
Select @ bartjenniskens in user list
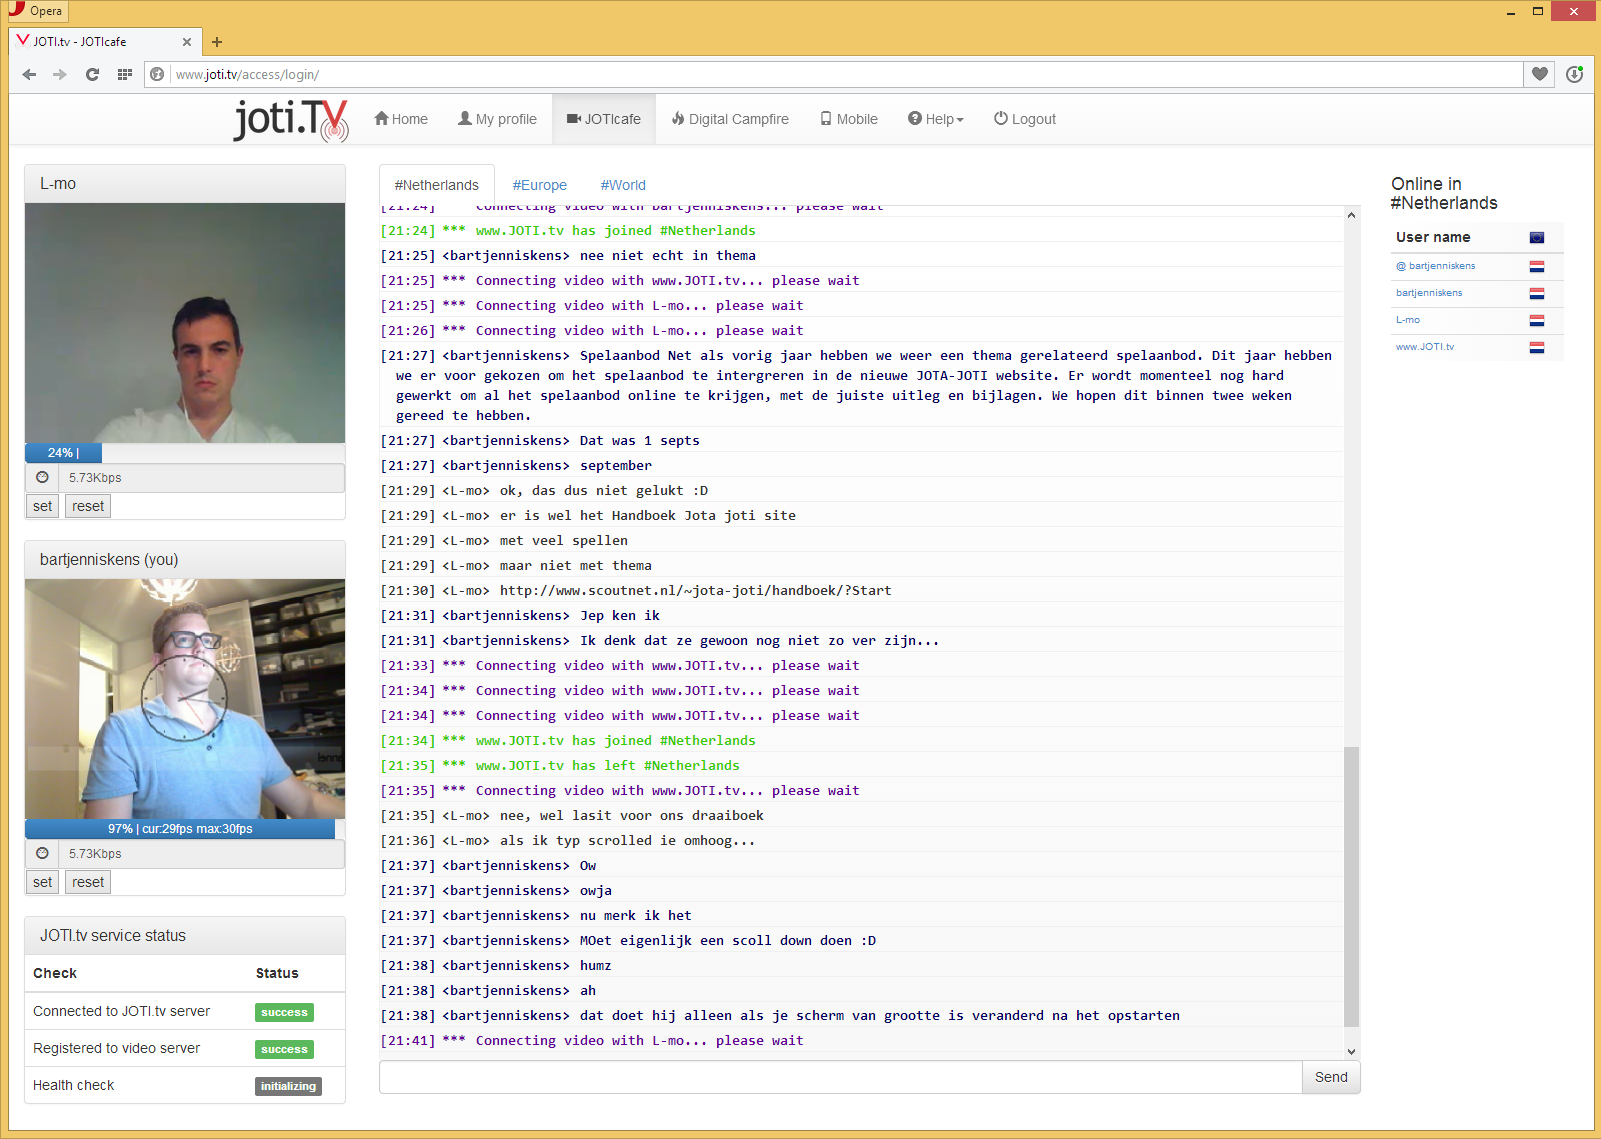click(1436, 266)
